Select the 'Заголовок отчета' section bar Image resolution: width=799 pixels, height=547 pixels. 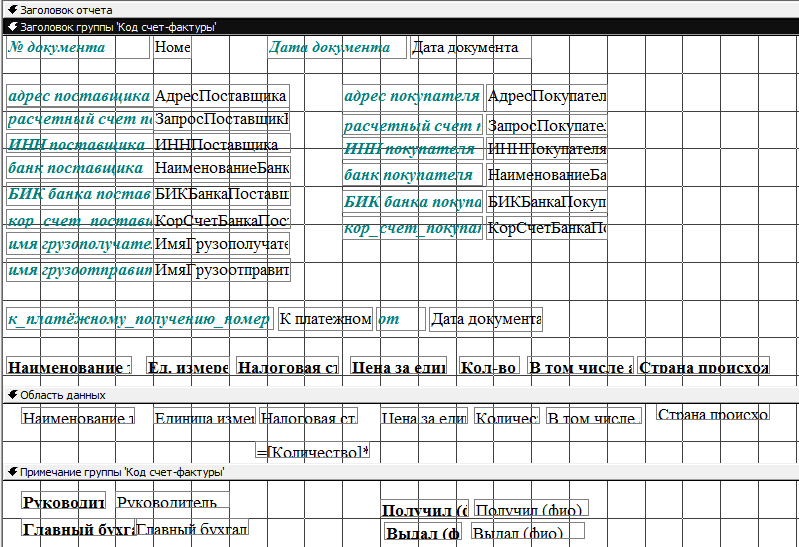400,10
